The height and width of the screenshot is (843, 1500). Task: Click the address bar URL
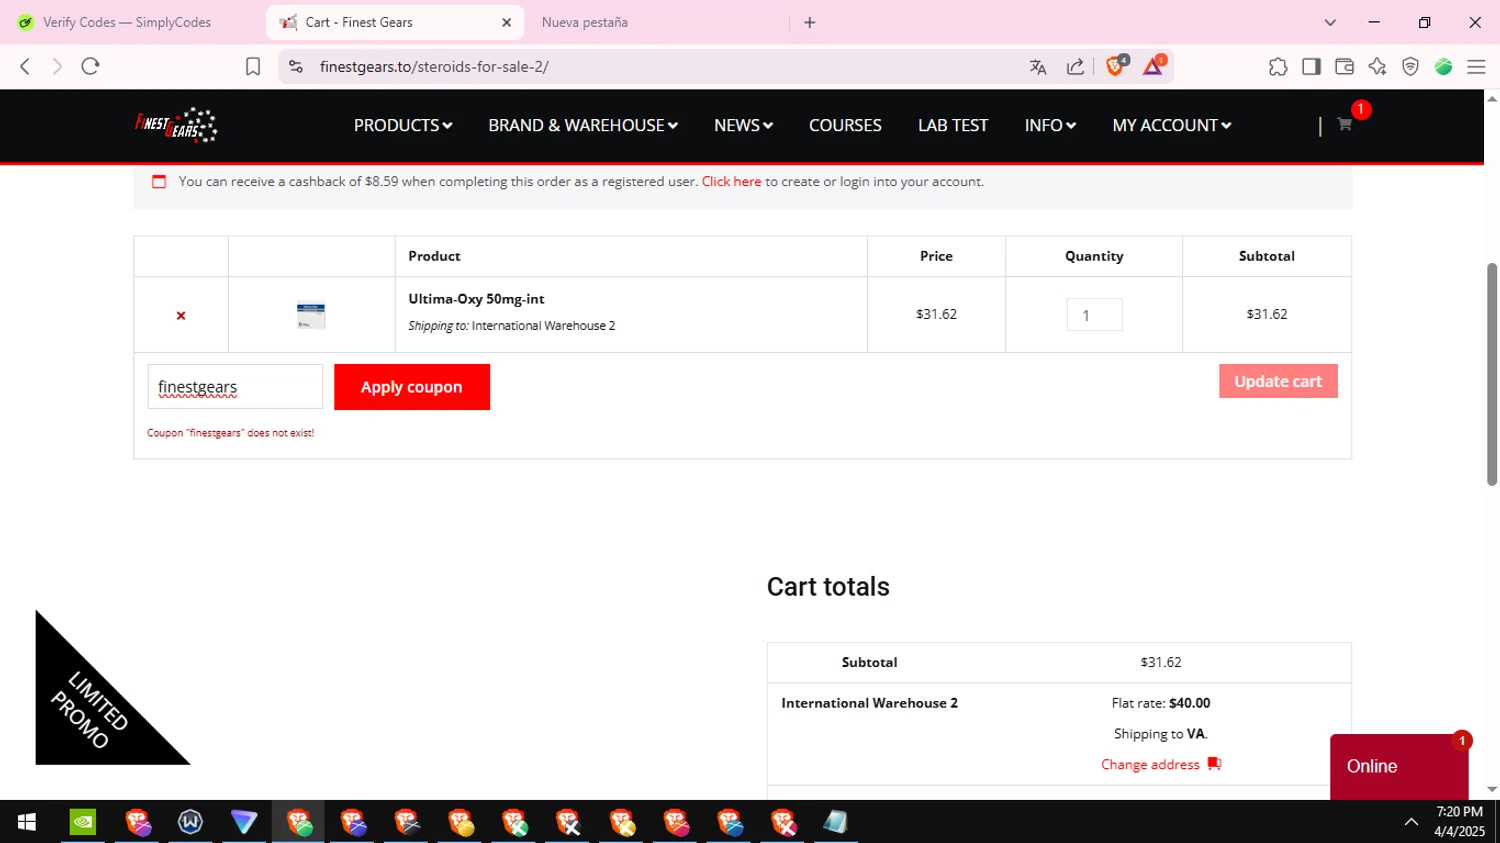click(x=434, y=67)
